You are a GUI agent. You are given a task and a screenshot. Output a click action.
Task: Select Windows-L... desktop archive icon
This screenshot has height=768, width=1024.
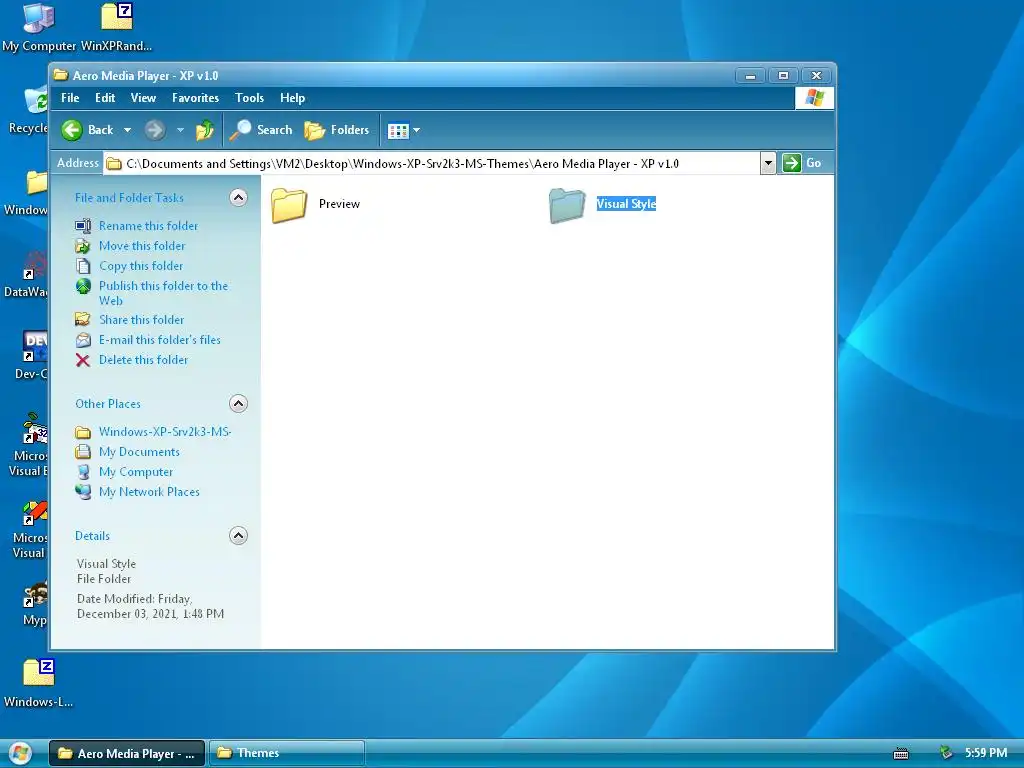(39, 684)
